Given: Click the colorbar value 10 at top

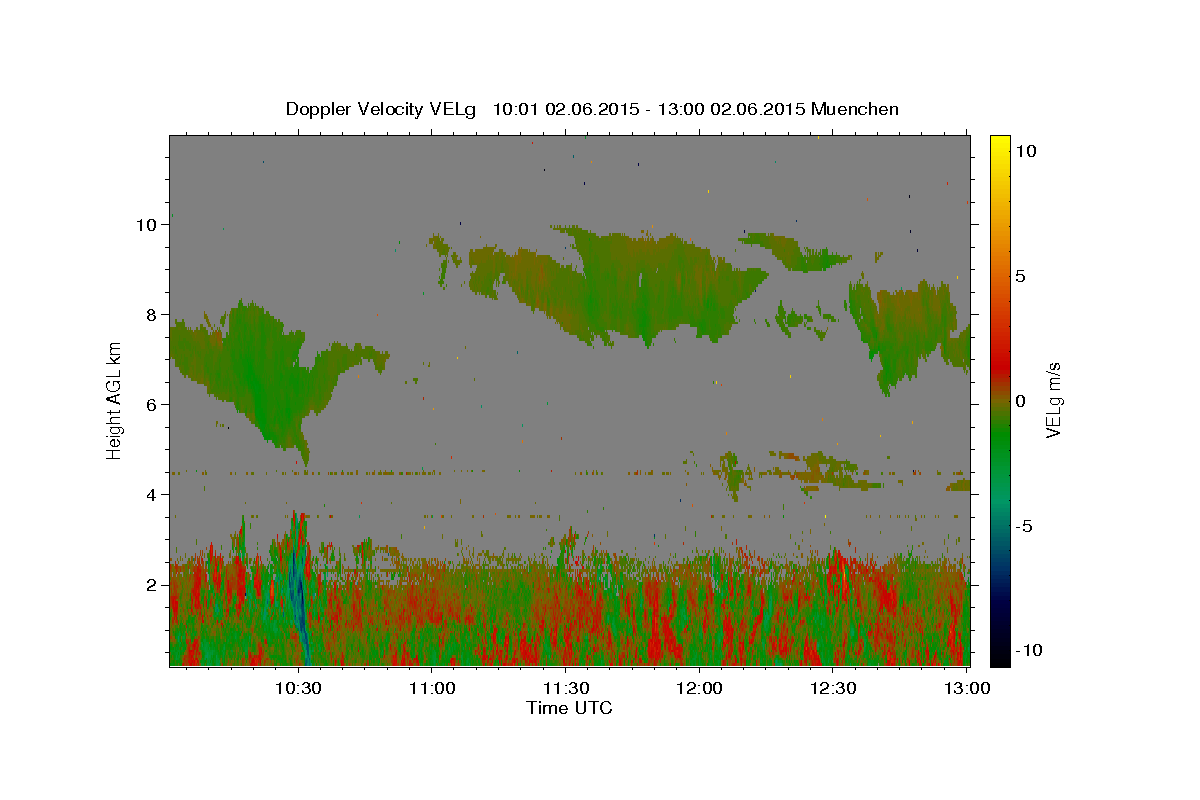Looking at the screenshot, I should tap(1026, 150).
